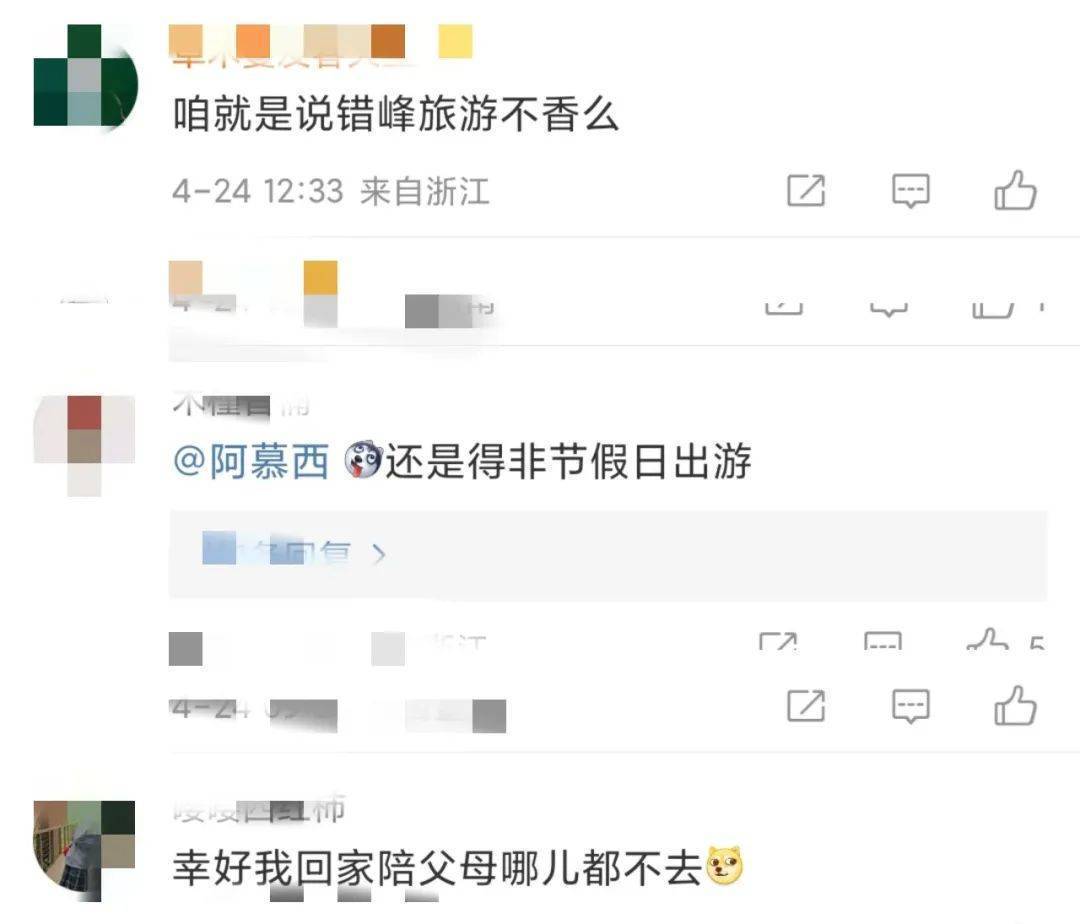
Task: Open username above 幸好我回家 comment
Action: [259, 810]
